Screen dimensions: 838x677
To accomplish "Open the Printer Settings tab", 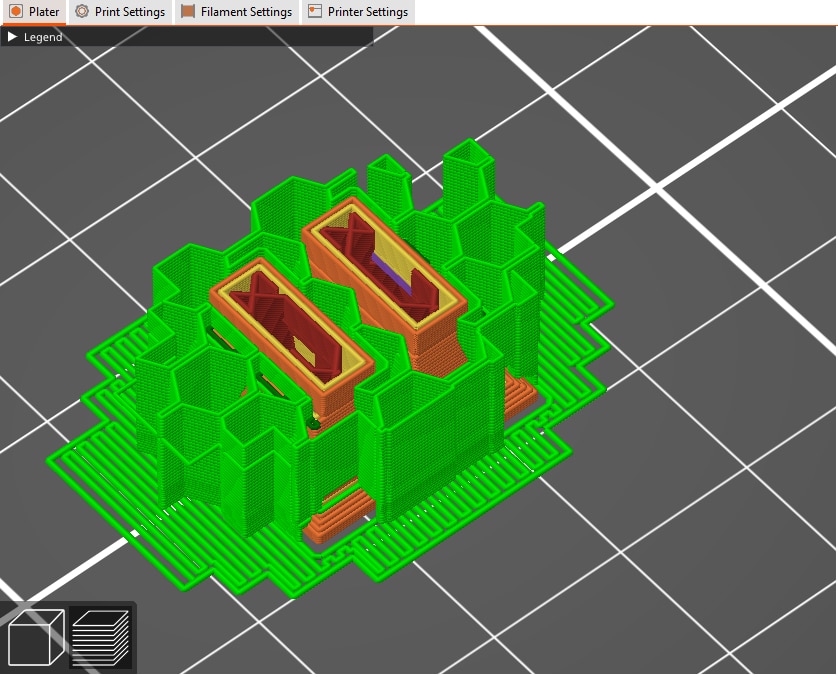I will tap(358, 12).
